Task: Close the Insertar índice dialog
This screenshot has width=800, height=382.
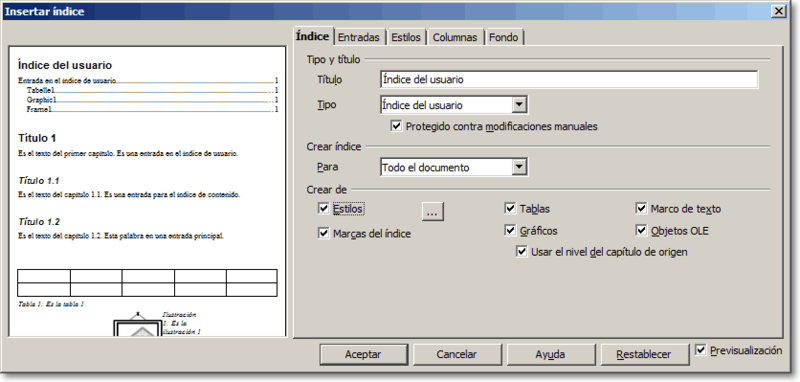Action: tap(779, 11)
